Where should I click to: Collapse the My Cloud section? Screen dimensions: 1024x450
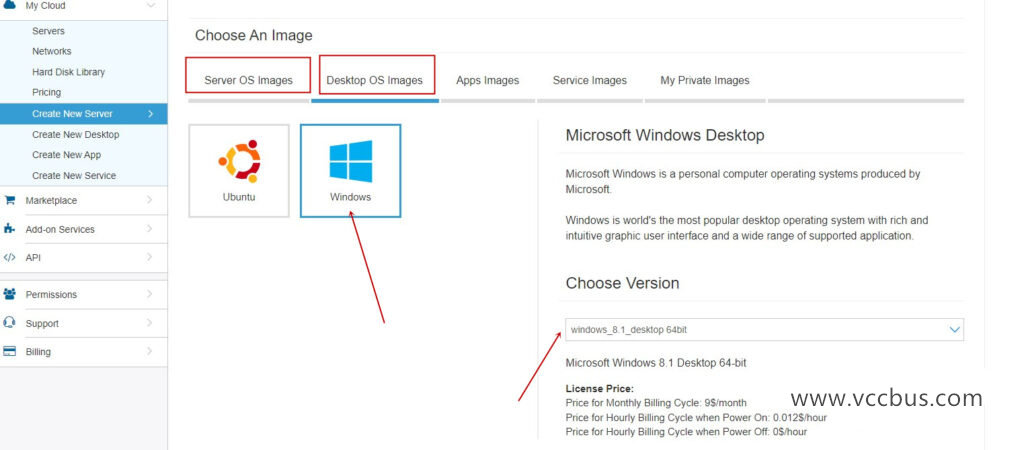point(150,6)
